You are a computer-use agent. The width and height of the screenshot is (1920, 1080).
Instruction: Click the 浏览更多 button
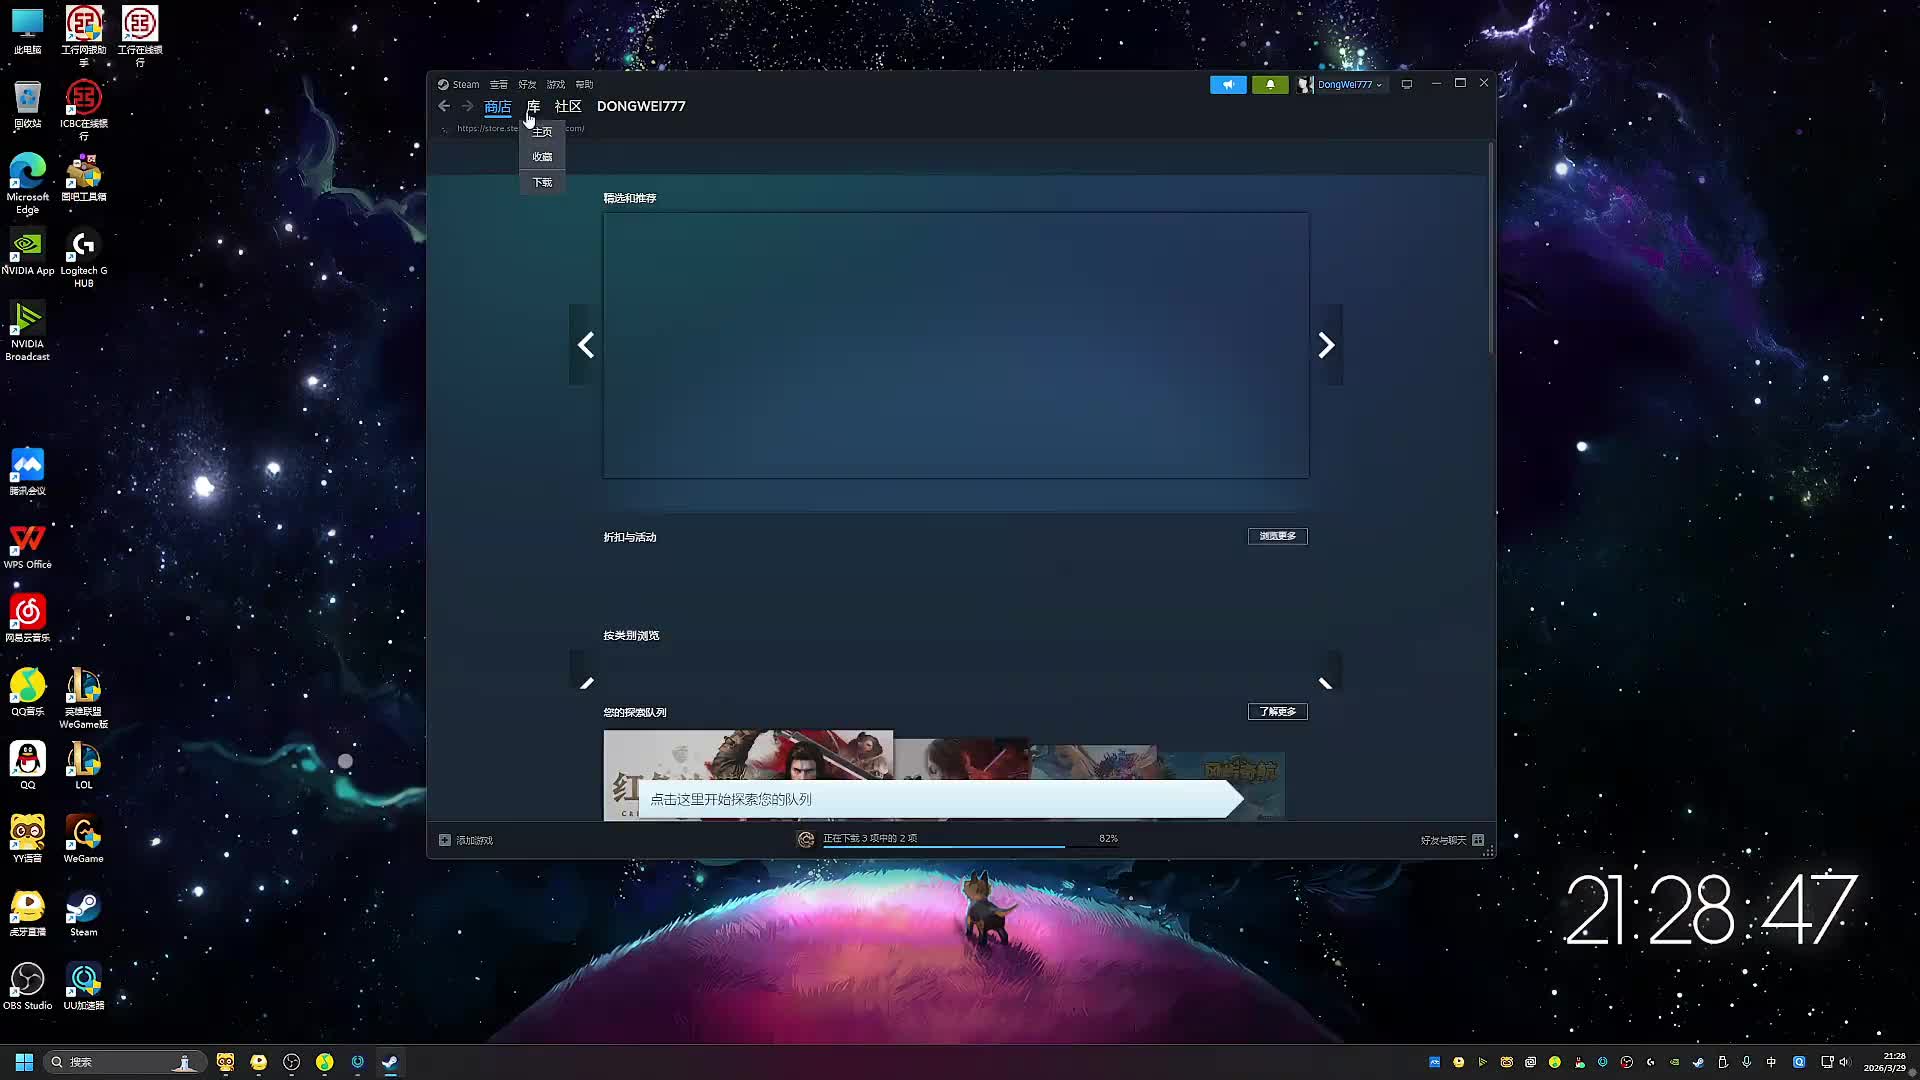click(1277, 536)
